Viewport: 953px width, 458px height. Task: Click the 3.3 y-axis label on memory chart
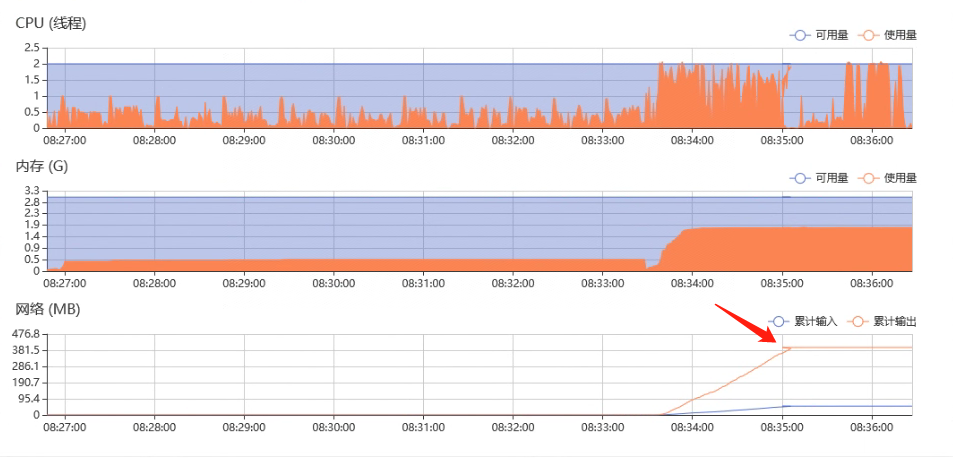31,191
